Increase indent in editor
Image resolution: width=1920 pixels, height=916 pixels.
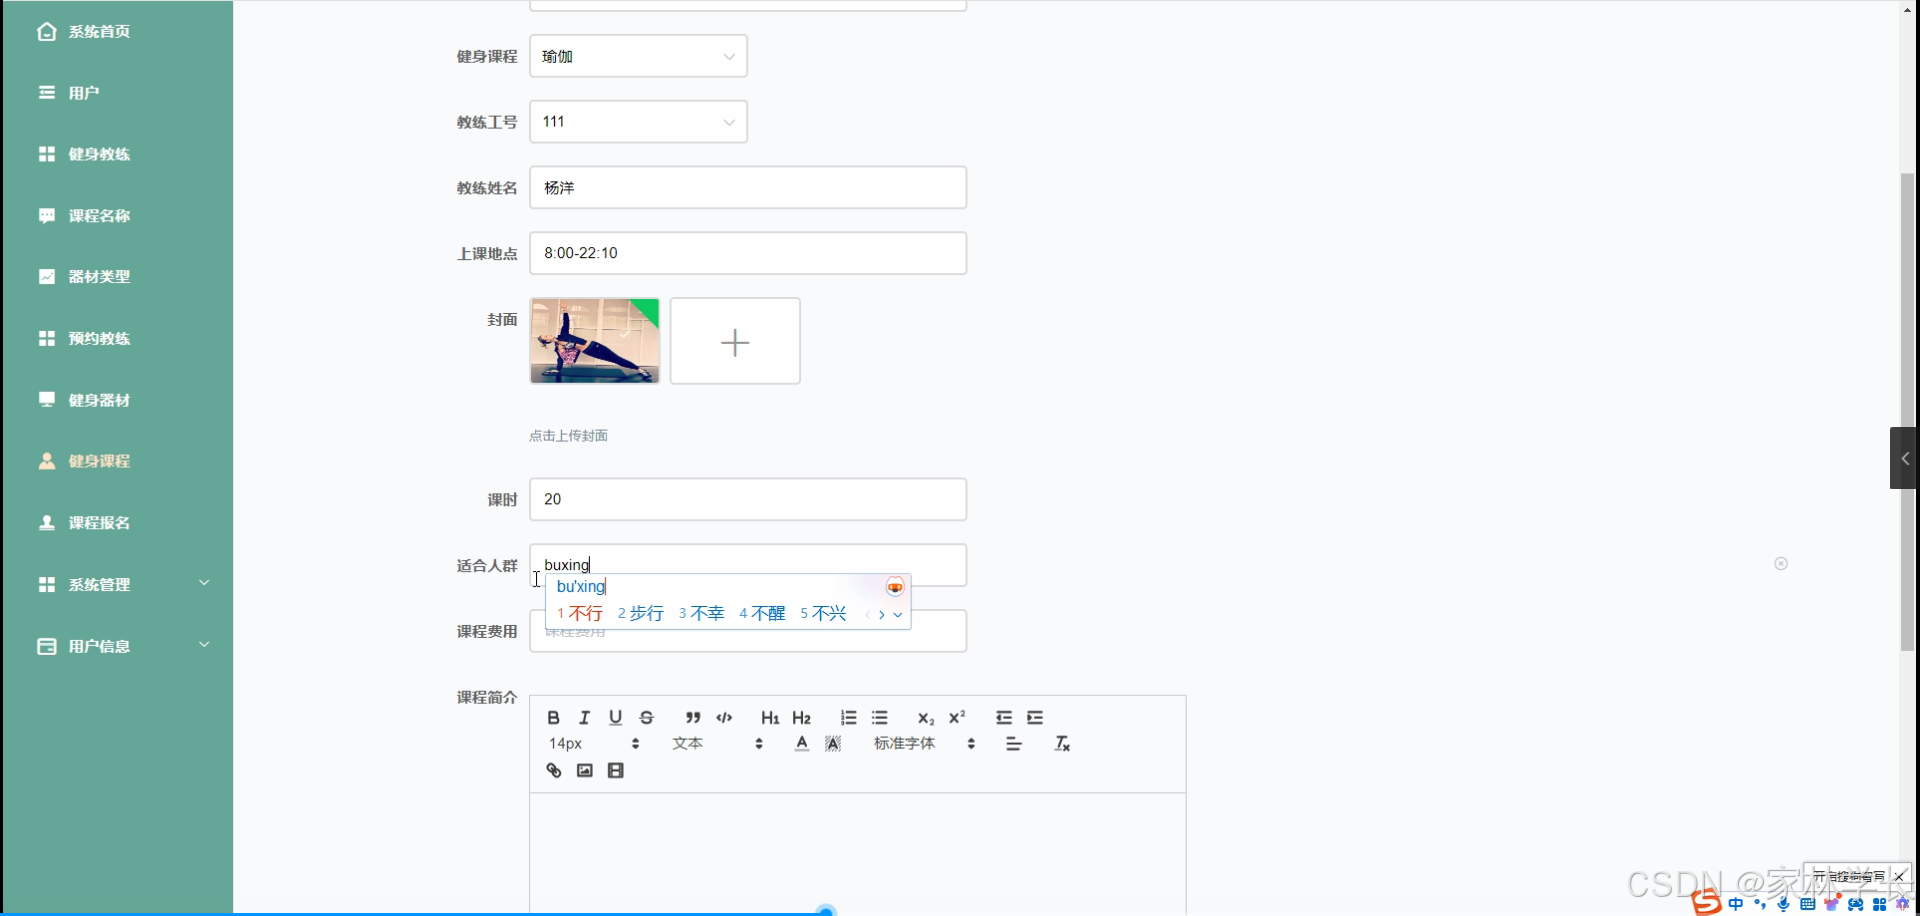click(1035, 718)
